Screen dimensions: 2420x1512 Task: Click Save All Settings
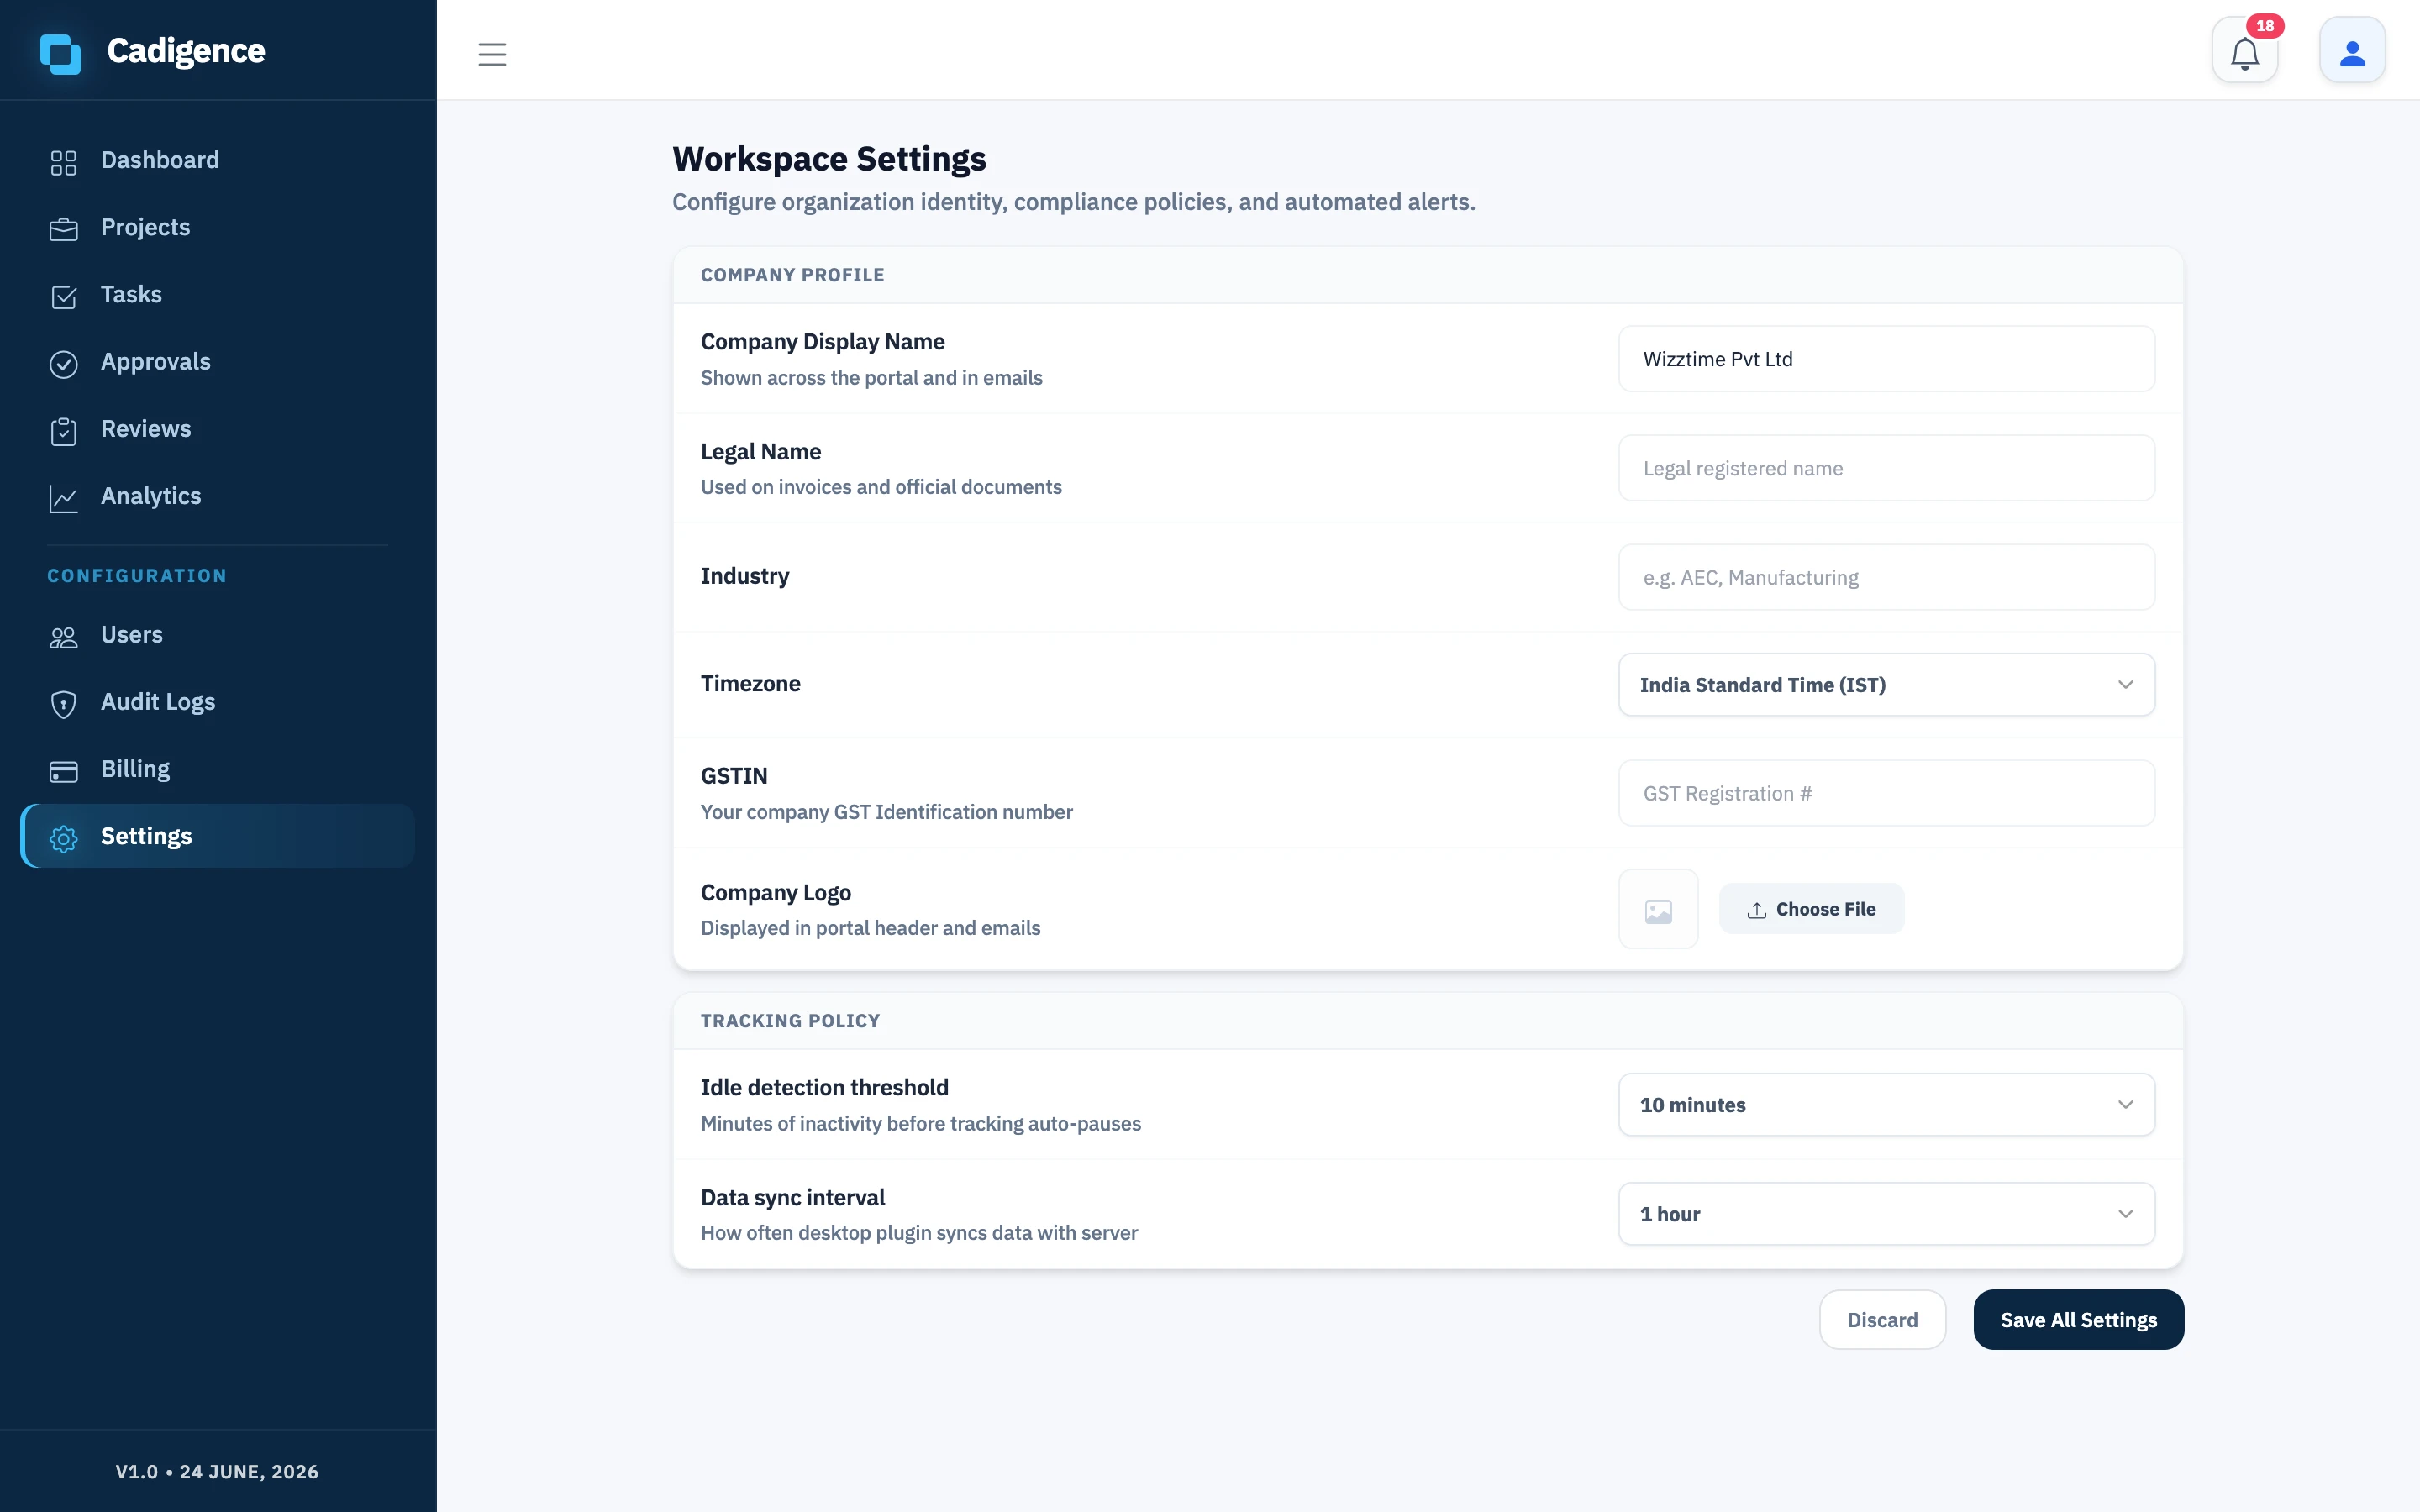tap(2078, 1320)
